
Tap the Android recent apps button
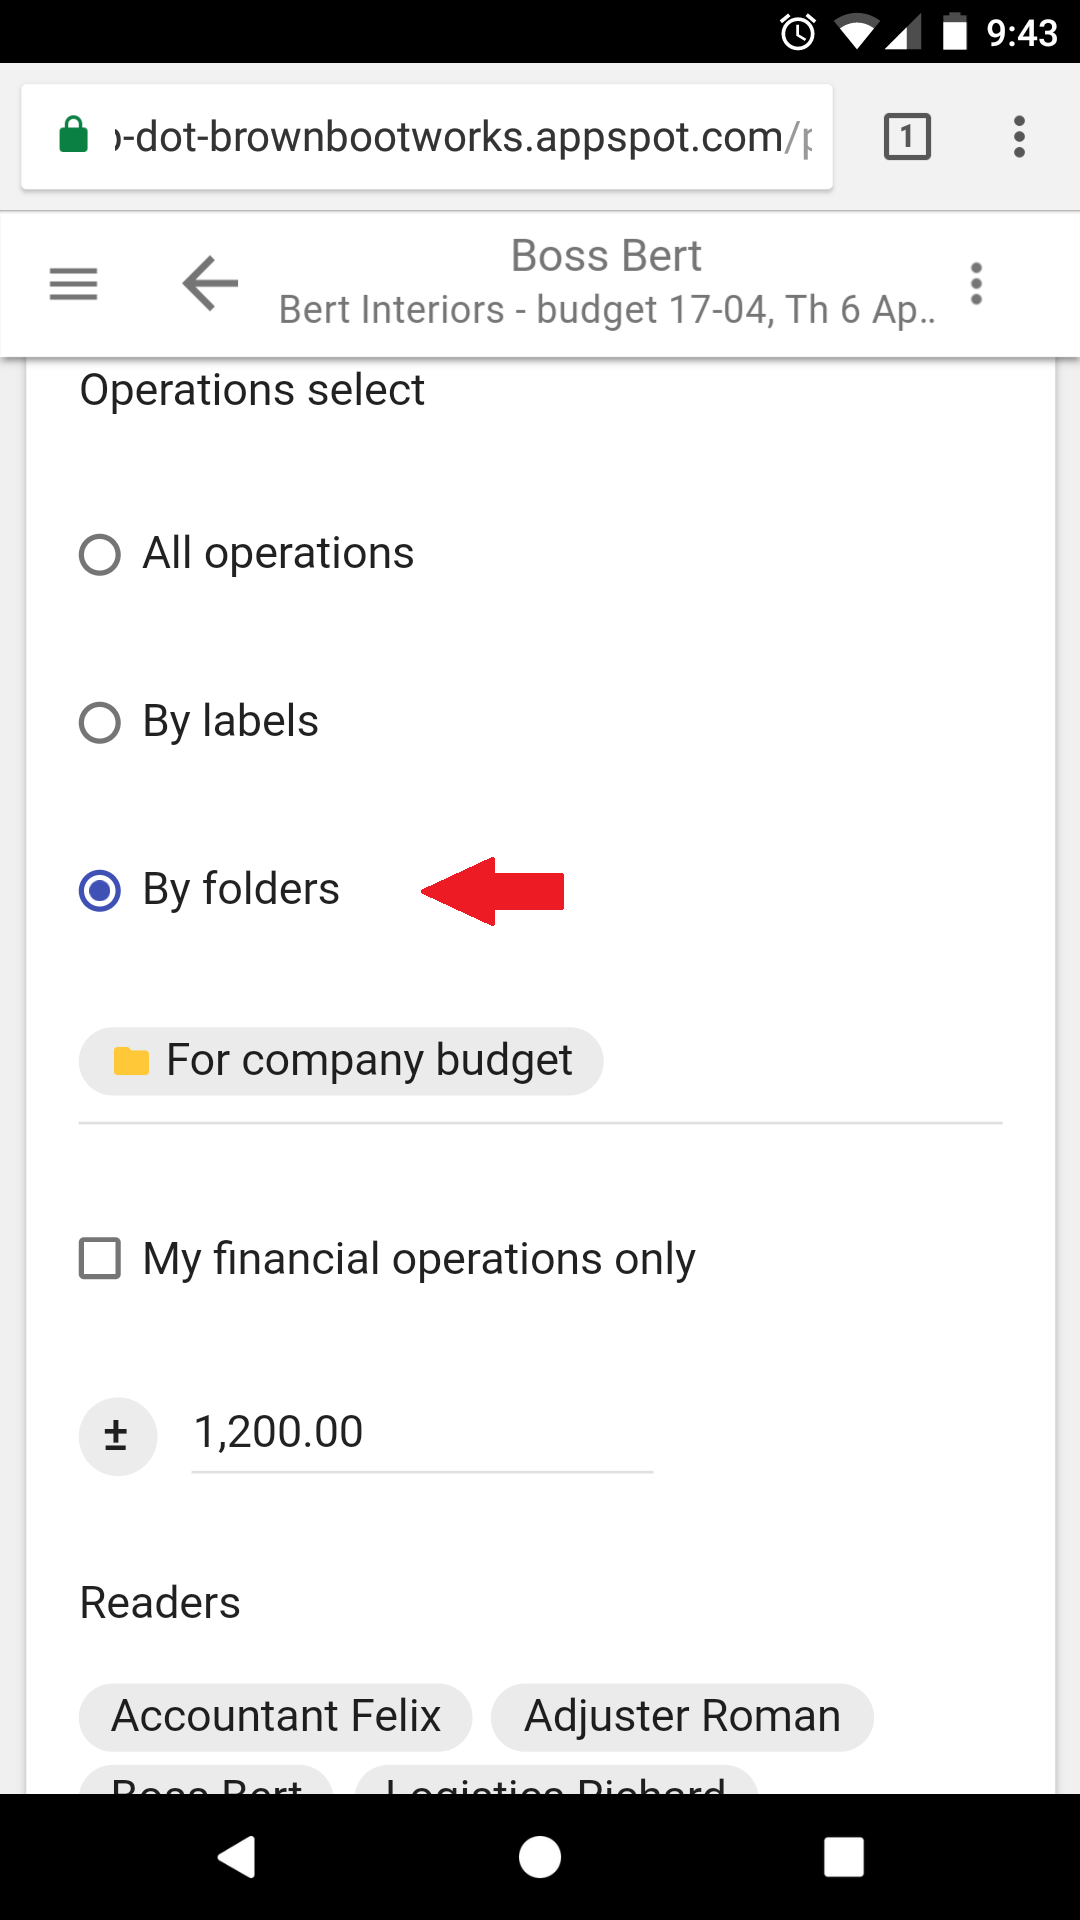844,1857
